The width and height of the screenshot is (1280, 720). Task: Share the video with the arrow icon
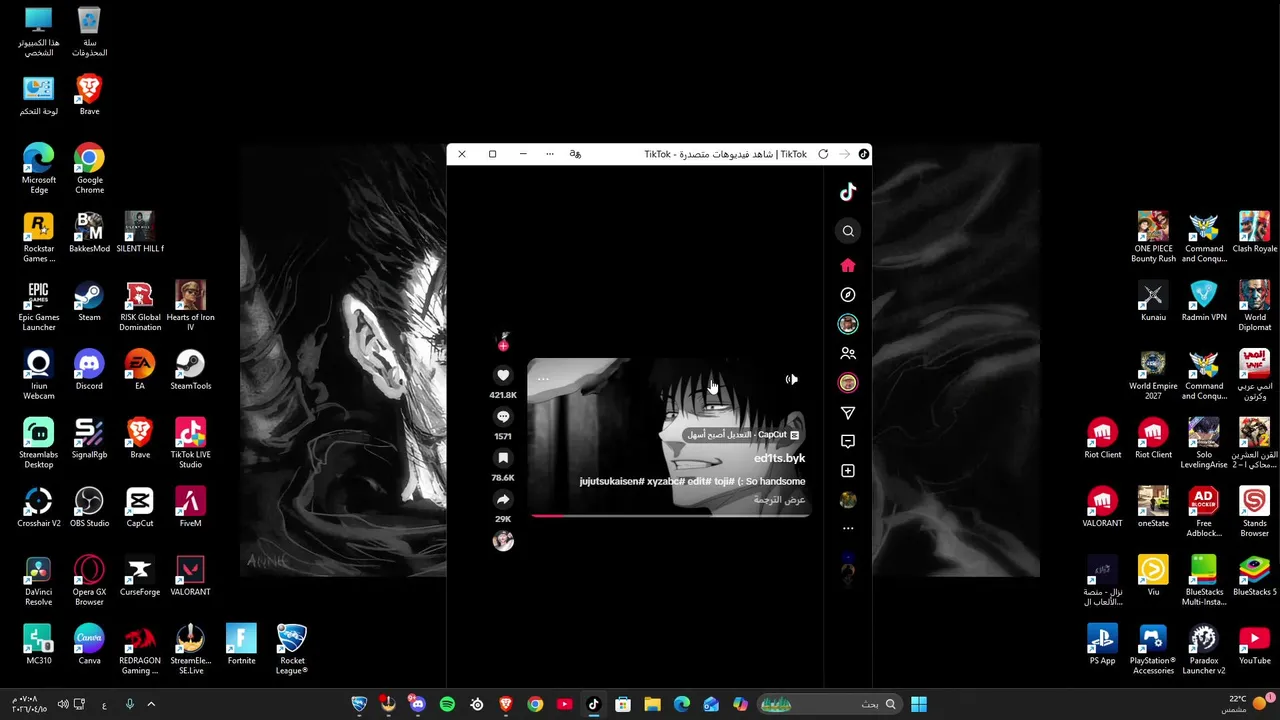[x=503, y=500]
